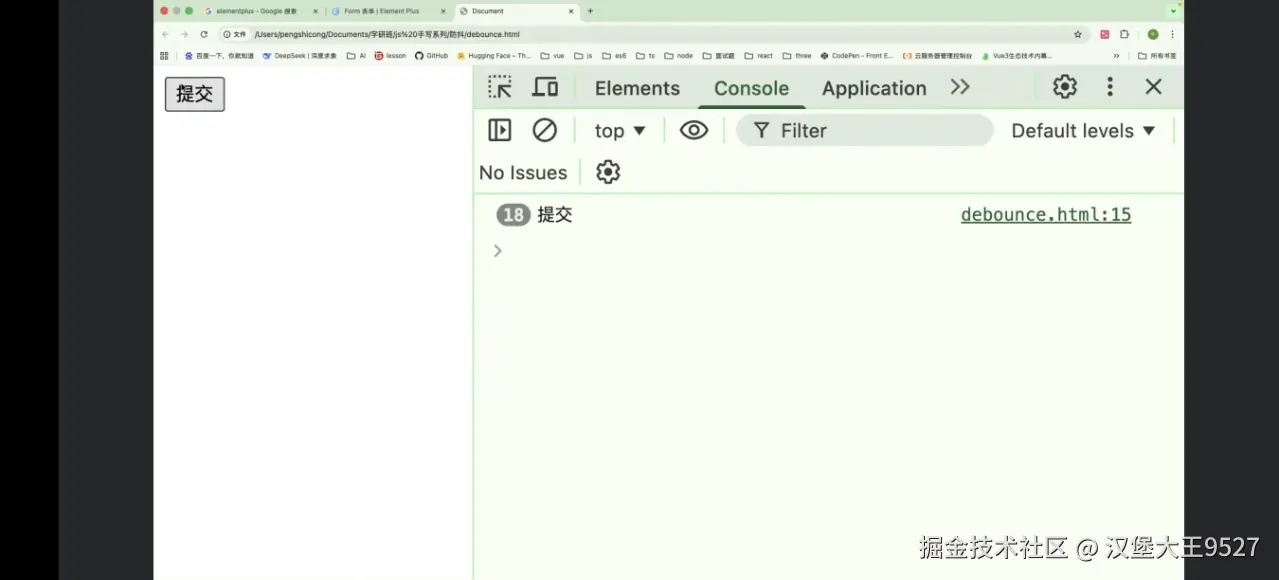The image size is (1279, 580).
Task: Open the customize DevTools three-dot menu
Action: (1109, 87)
